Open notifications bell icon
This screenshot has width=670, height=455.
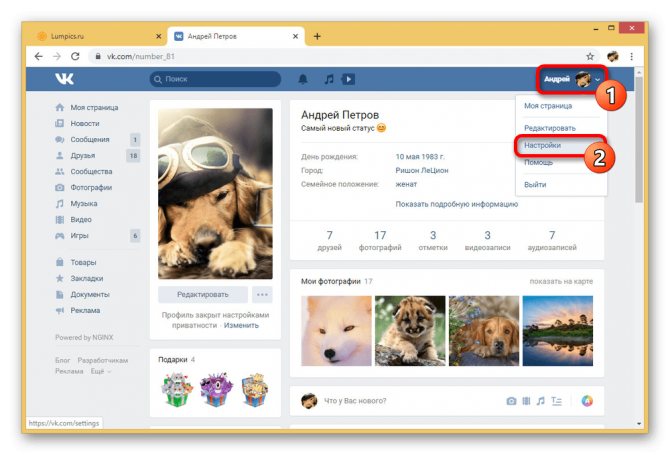[303, 79]
